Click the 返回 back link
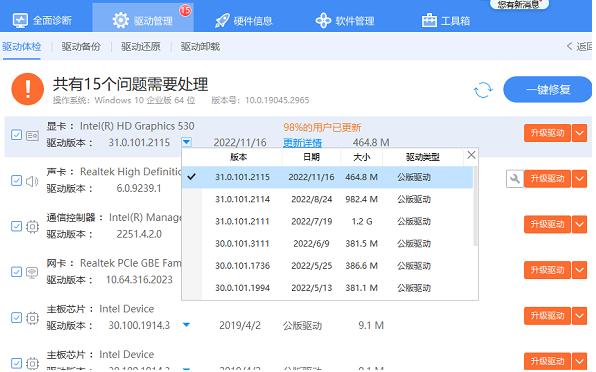Image resolution: width=596 pixels, height=372 pixels. click(x=580, y=47)
